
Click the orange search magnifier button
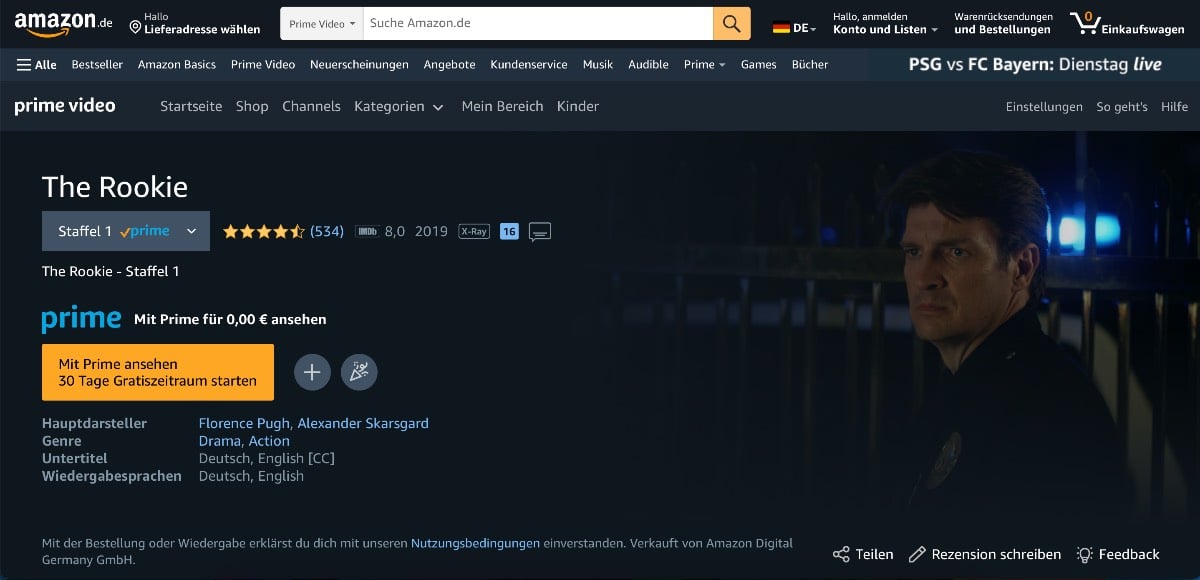pyautogui.click(x=732, y=23)
